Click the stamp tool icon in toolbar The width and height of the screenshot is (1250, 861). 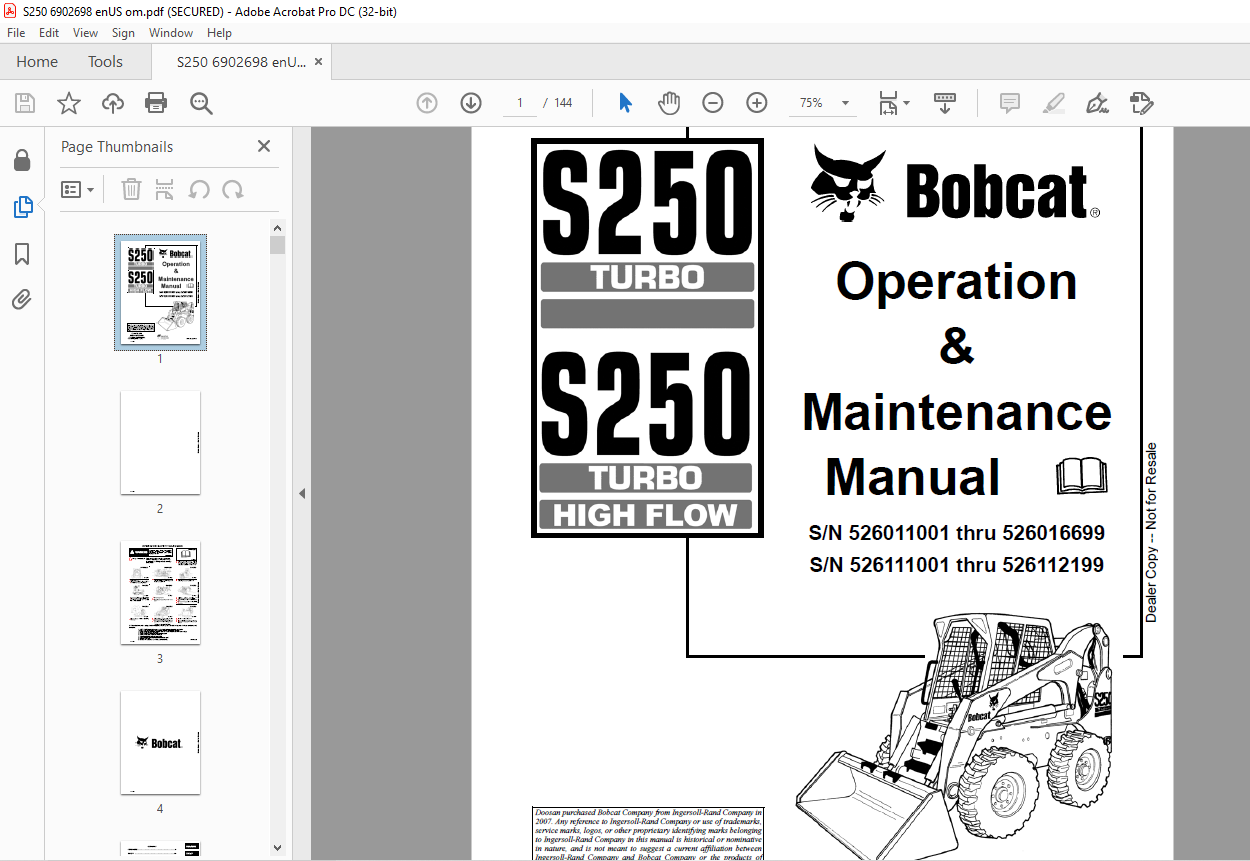point(1141,103)
